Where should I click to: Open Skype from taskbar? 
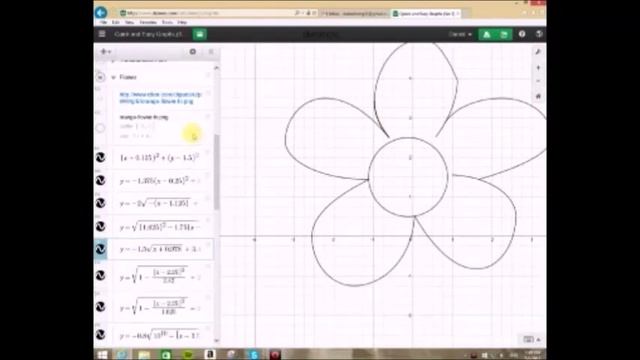(253, 354)
